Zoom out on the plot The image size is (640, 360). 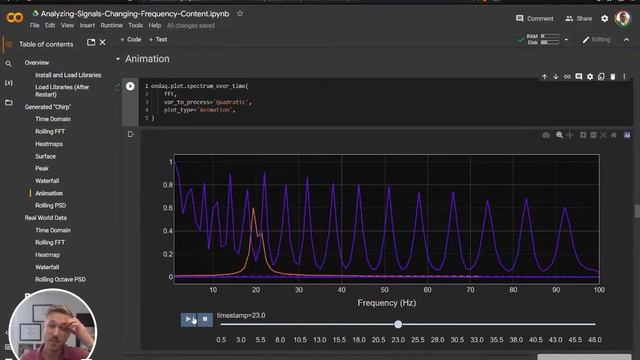pyautogui.click(x=593, y=135)
